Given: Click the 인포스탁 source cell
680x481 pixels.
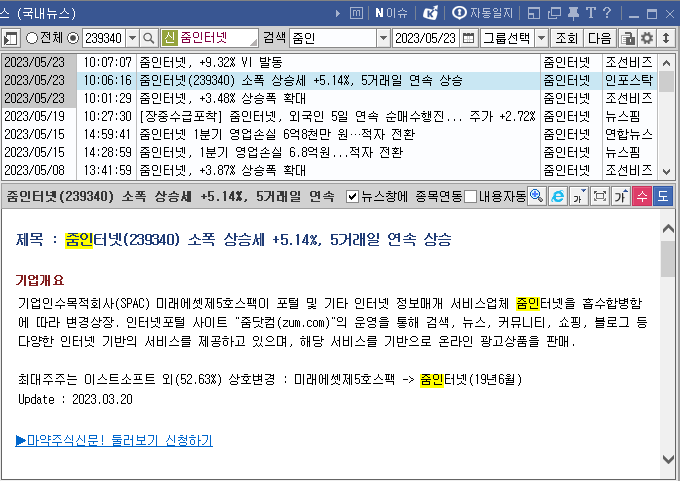Looking at the screenshot, I should pyautogui.click(x=629, y=80).
